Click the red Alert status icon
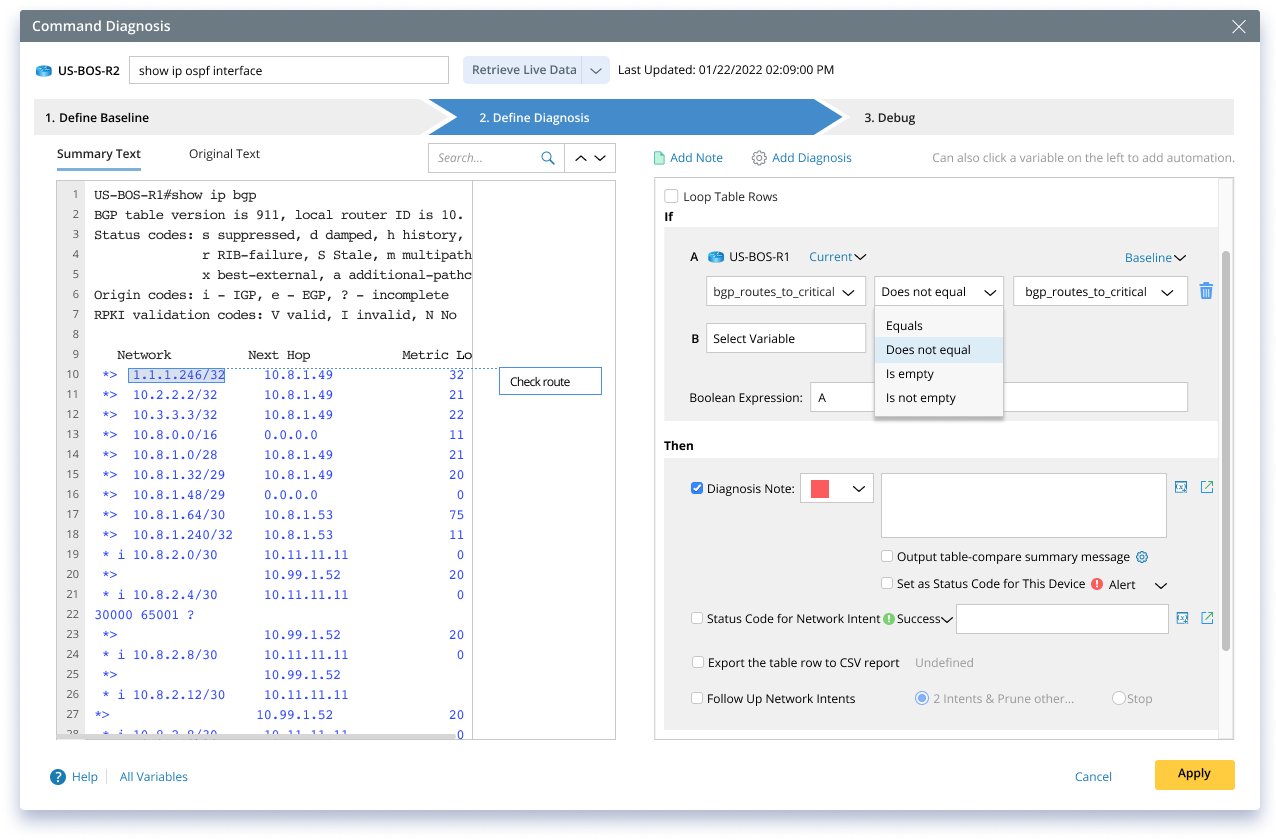Viewport: 1276px width, 840px height. [x=1097, y=584]
